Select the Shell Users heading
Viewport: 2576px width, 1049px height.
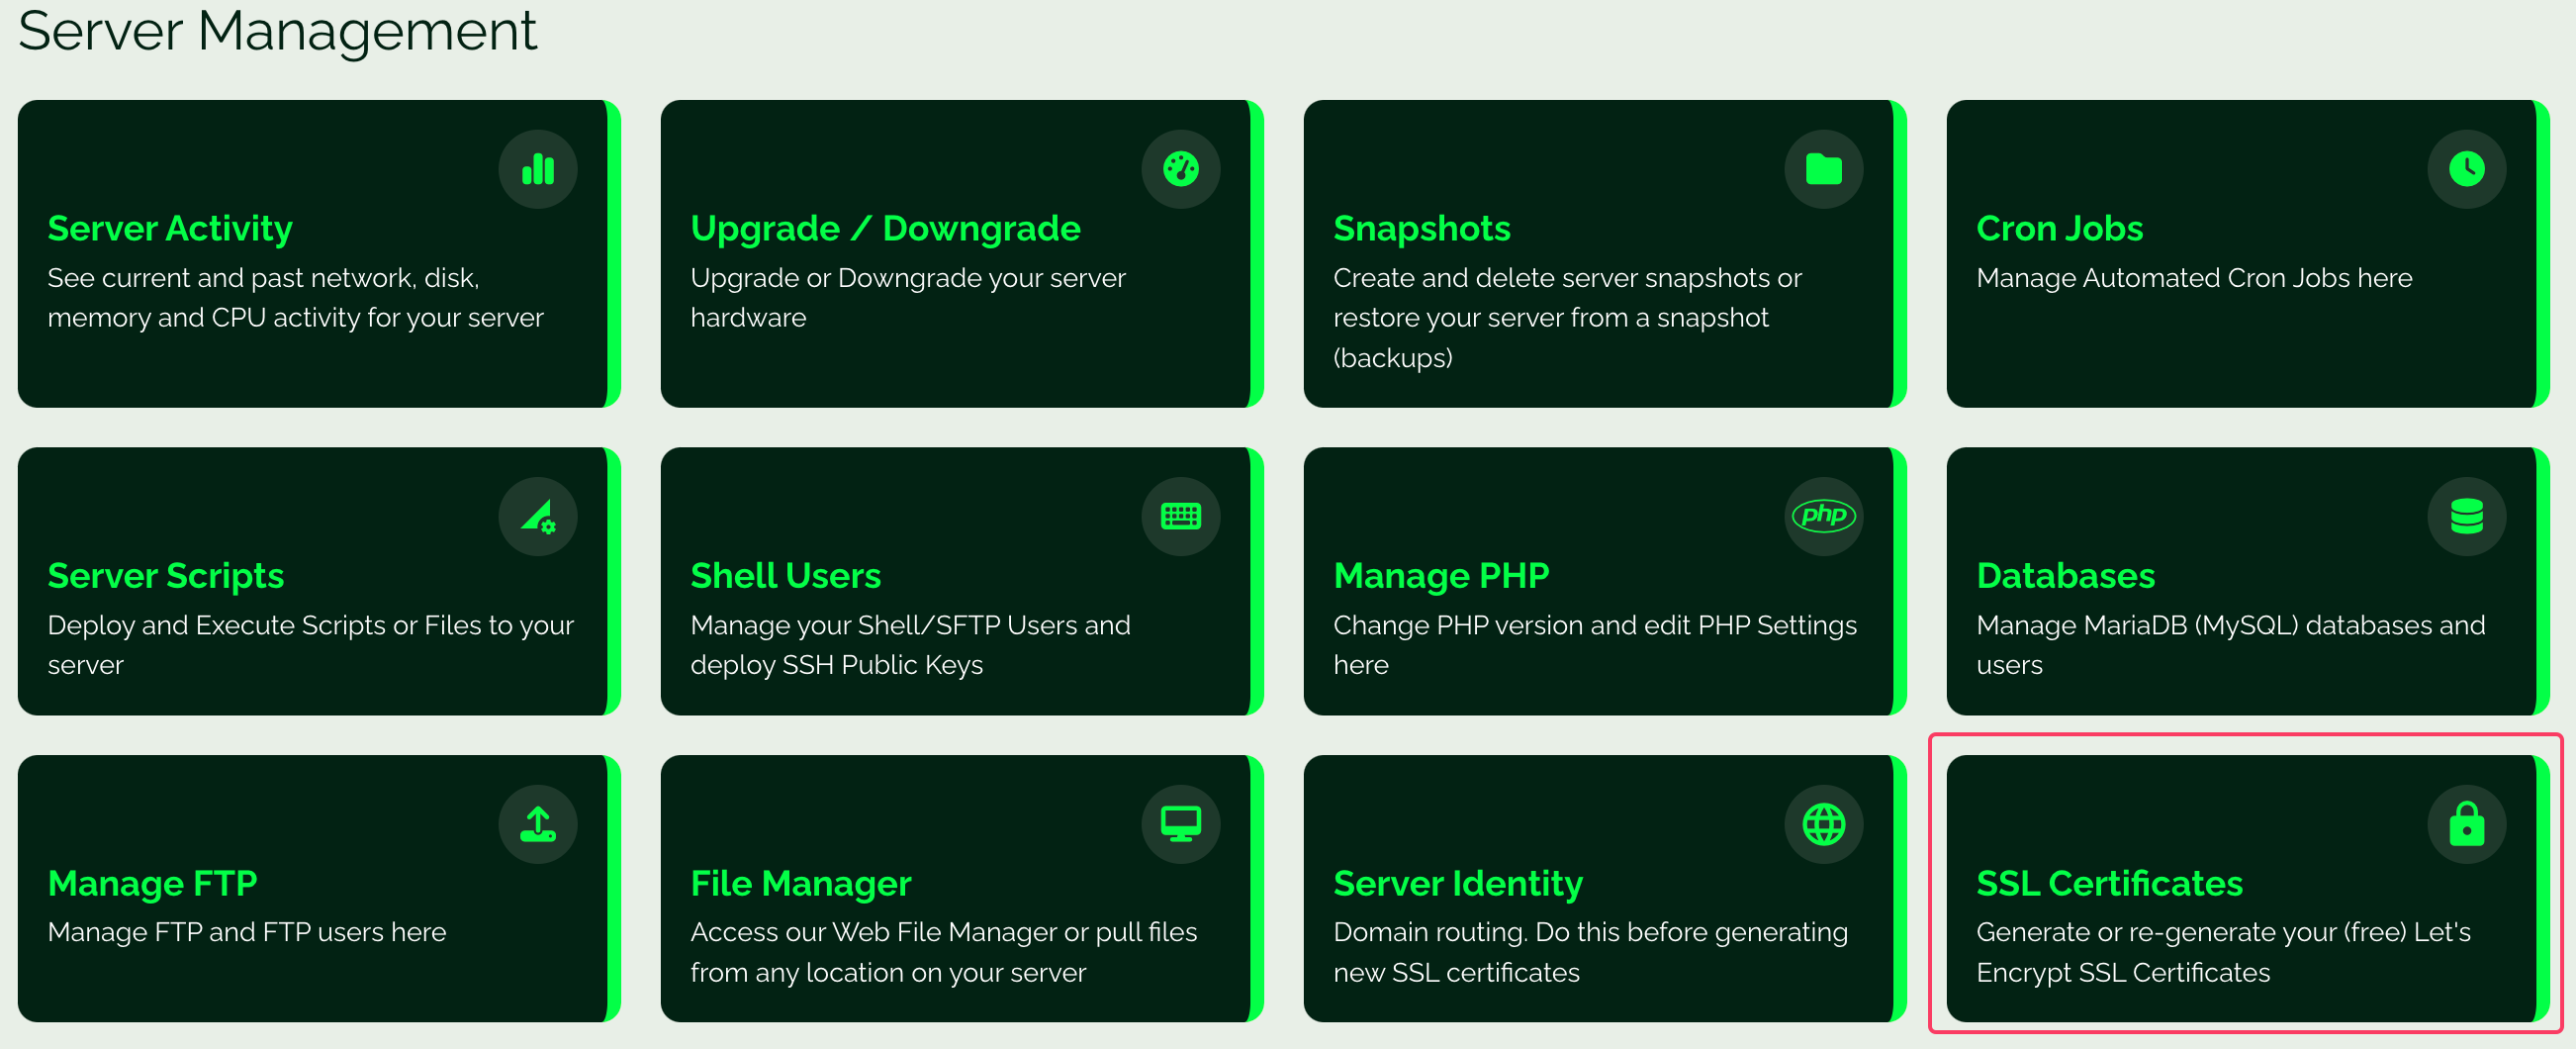pyautogui.click(x=785, y=576)
